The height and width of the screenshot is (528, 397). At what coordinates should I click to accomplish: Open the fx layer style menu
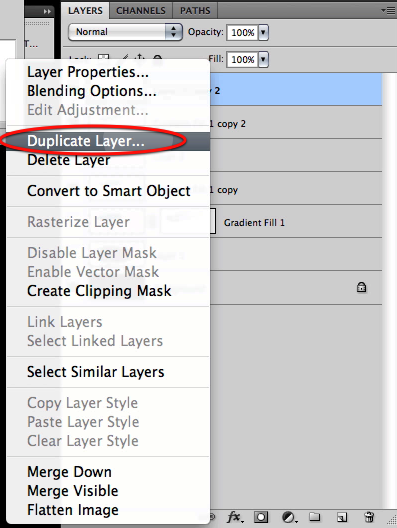tap(235, 517)
